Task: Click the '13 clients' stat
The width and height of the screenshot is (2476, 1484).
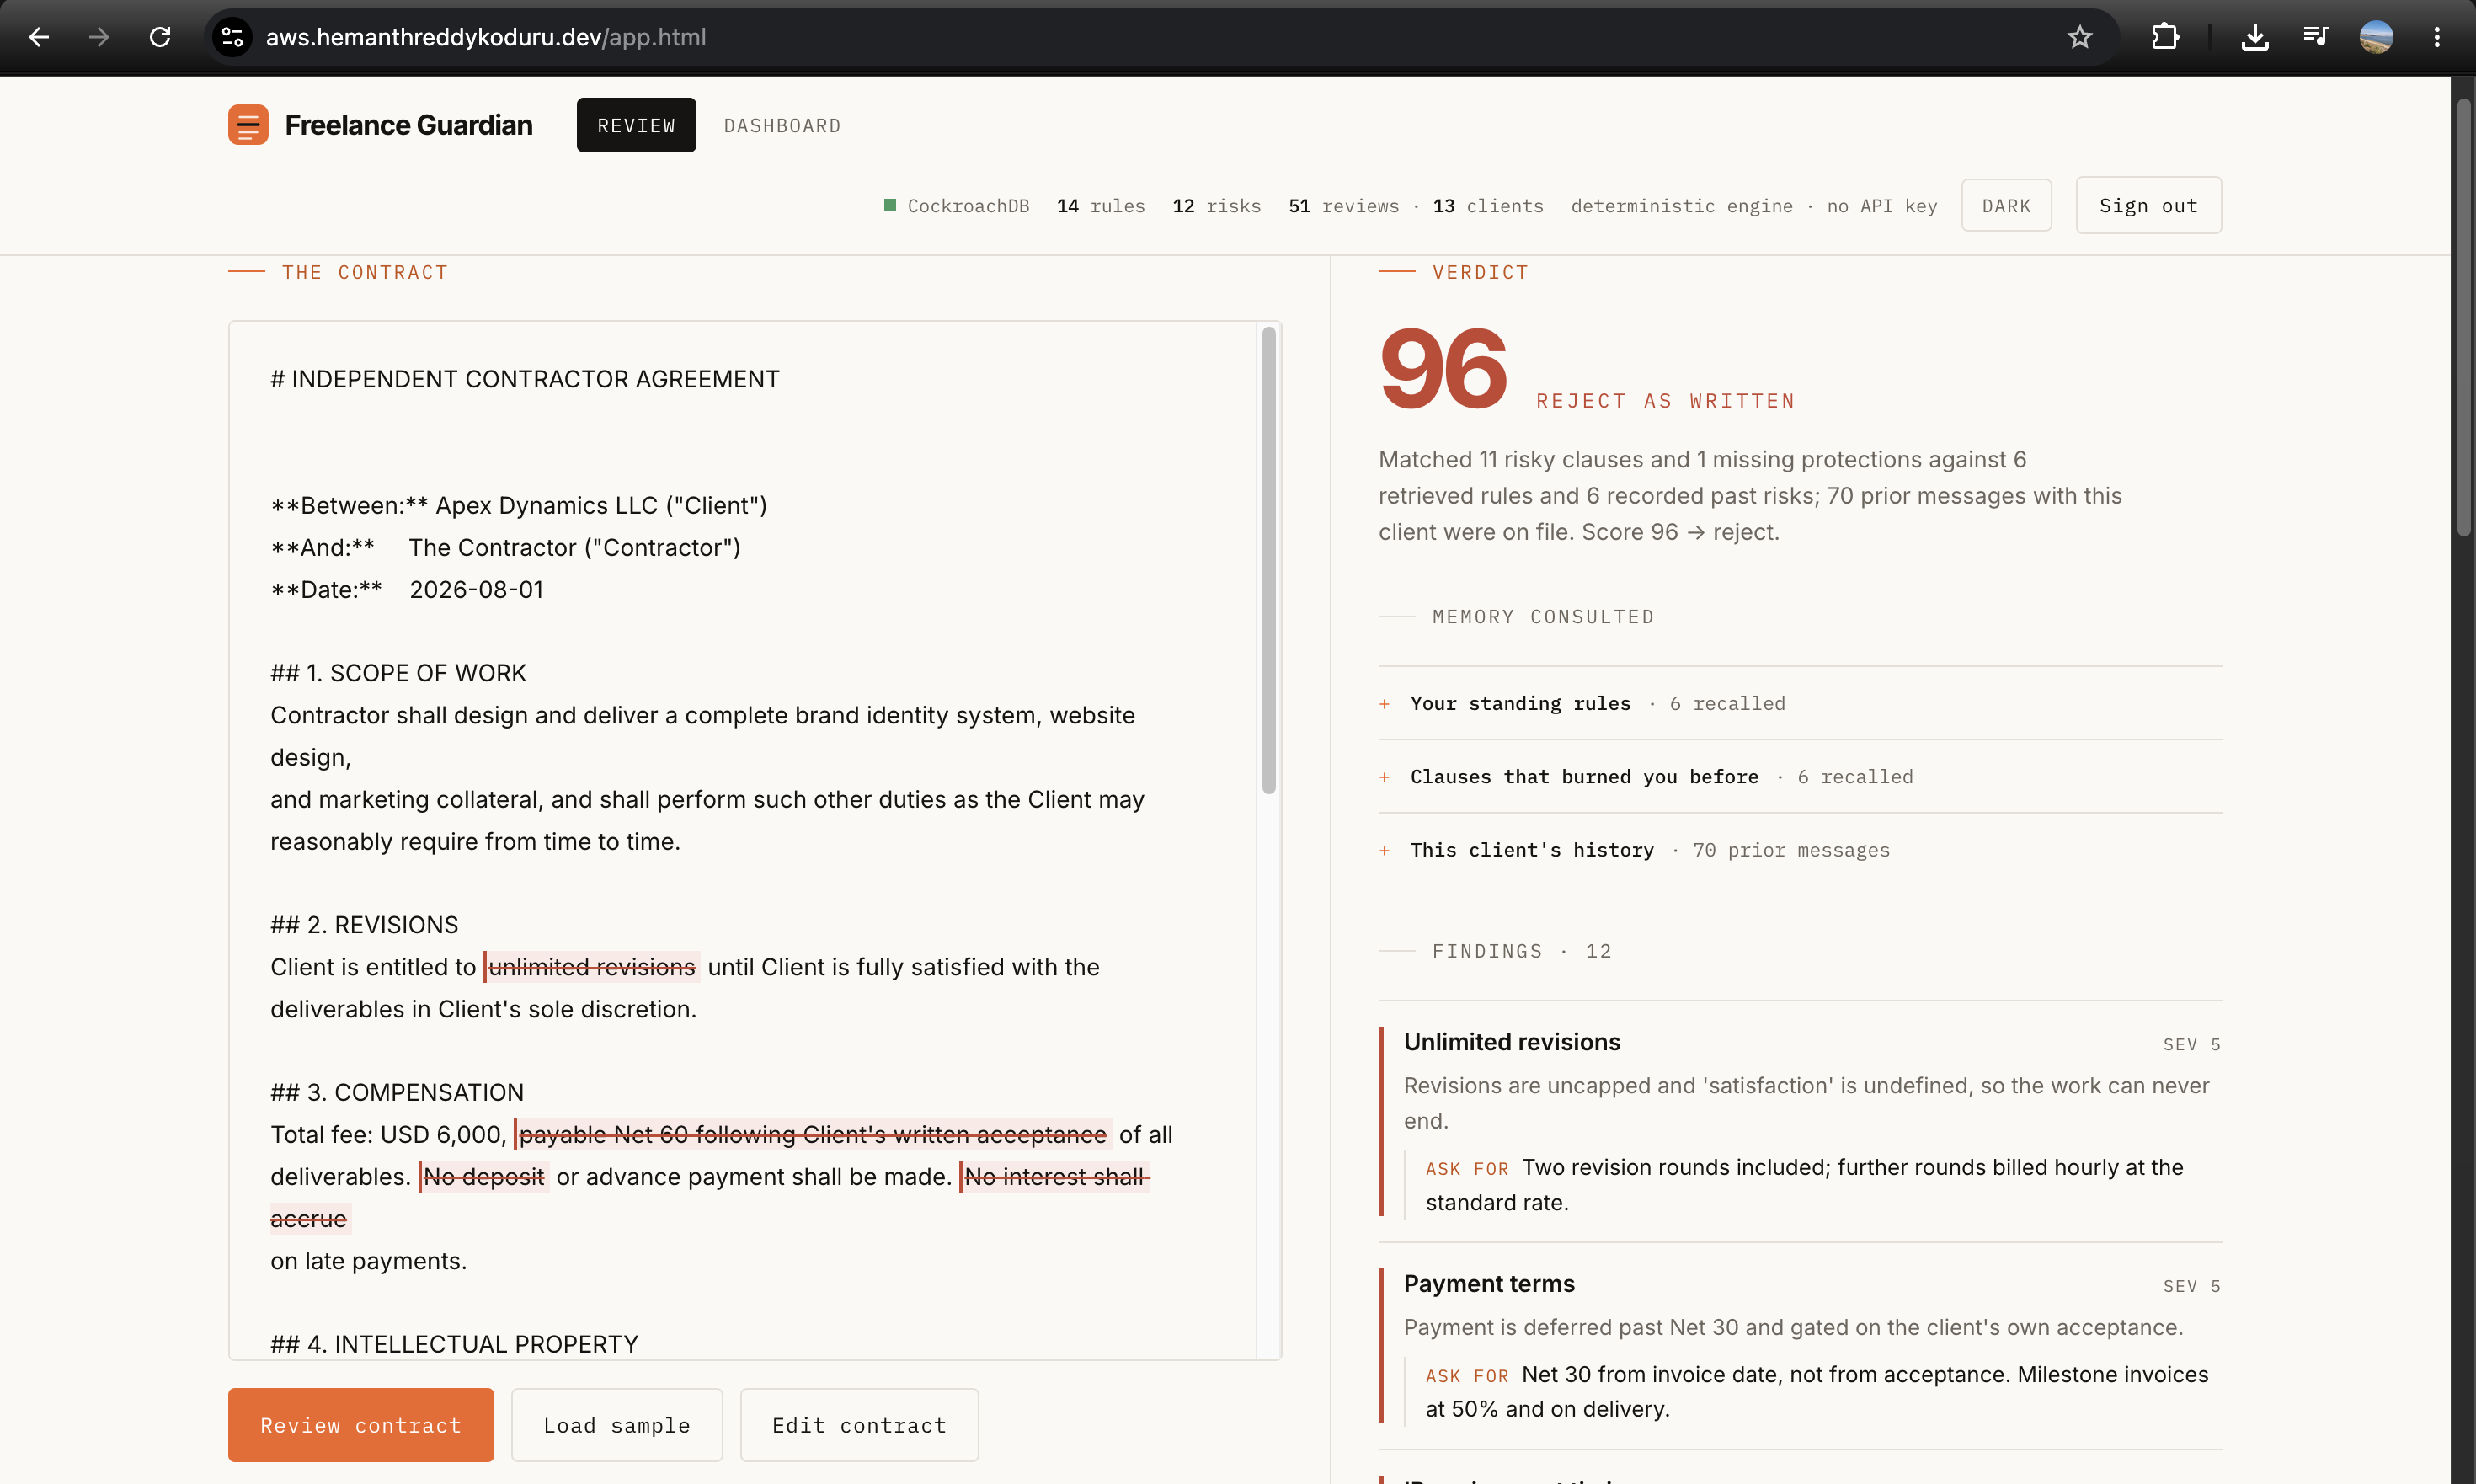Action: tap(1488, 205)
